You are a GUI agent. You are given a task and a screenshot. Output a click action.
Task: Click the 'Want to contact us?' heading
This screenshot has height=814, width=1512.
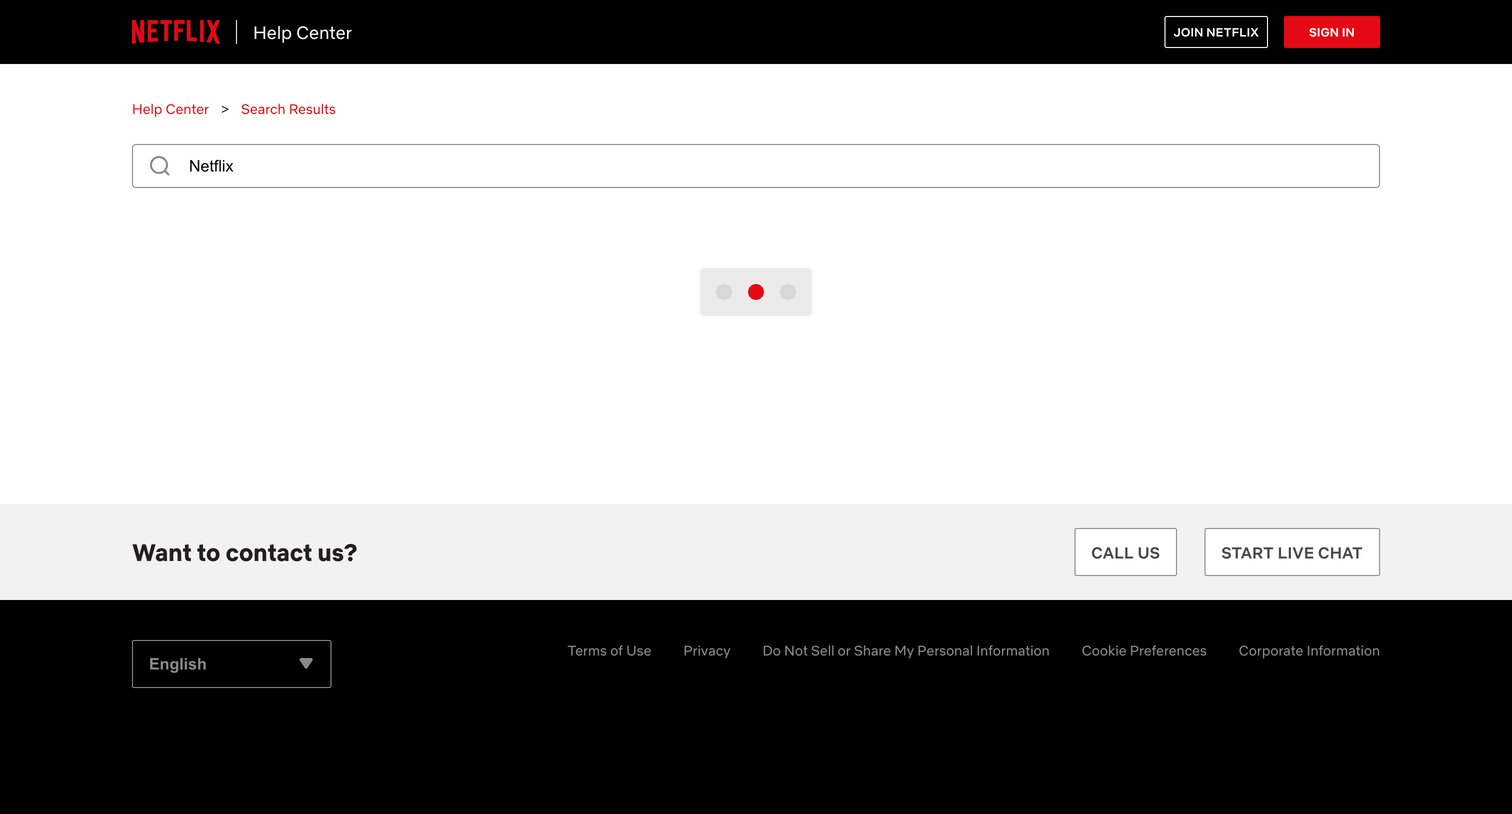[245, 553]
